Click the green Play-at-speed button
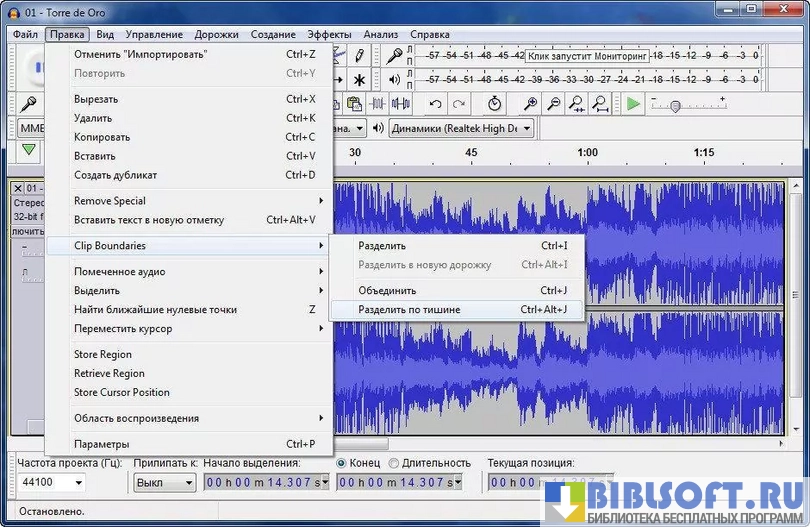Screen dimensions: 810x527 [x=632, y=104]
